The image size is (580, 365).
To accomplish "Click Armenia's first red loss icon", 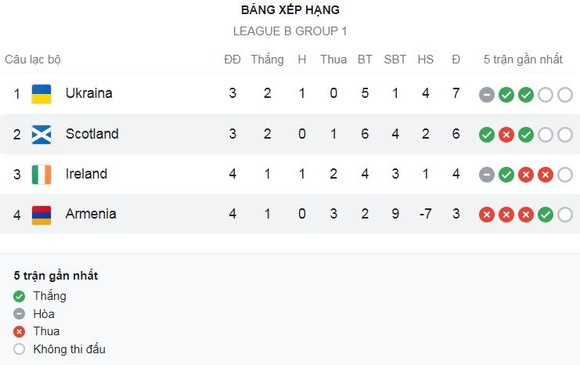I will [487, 215].
